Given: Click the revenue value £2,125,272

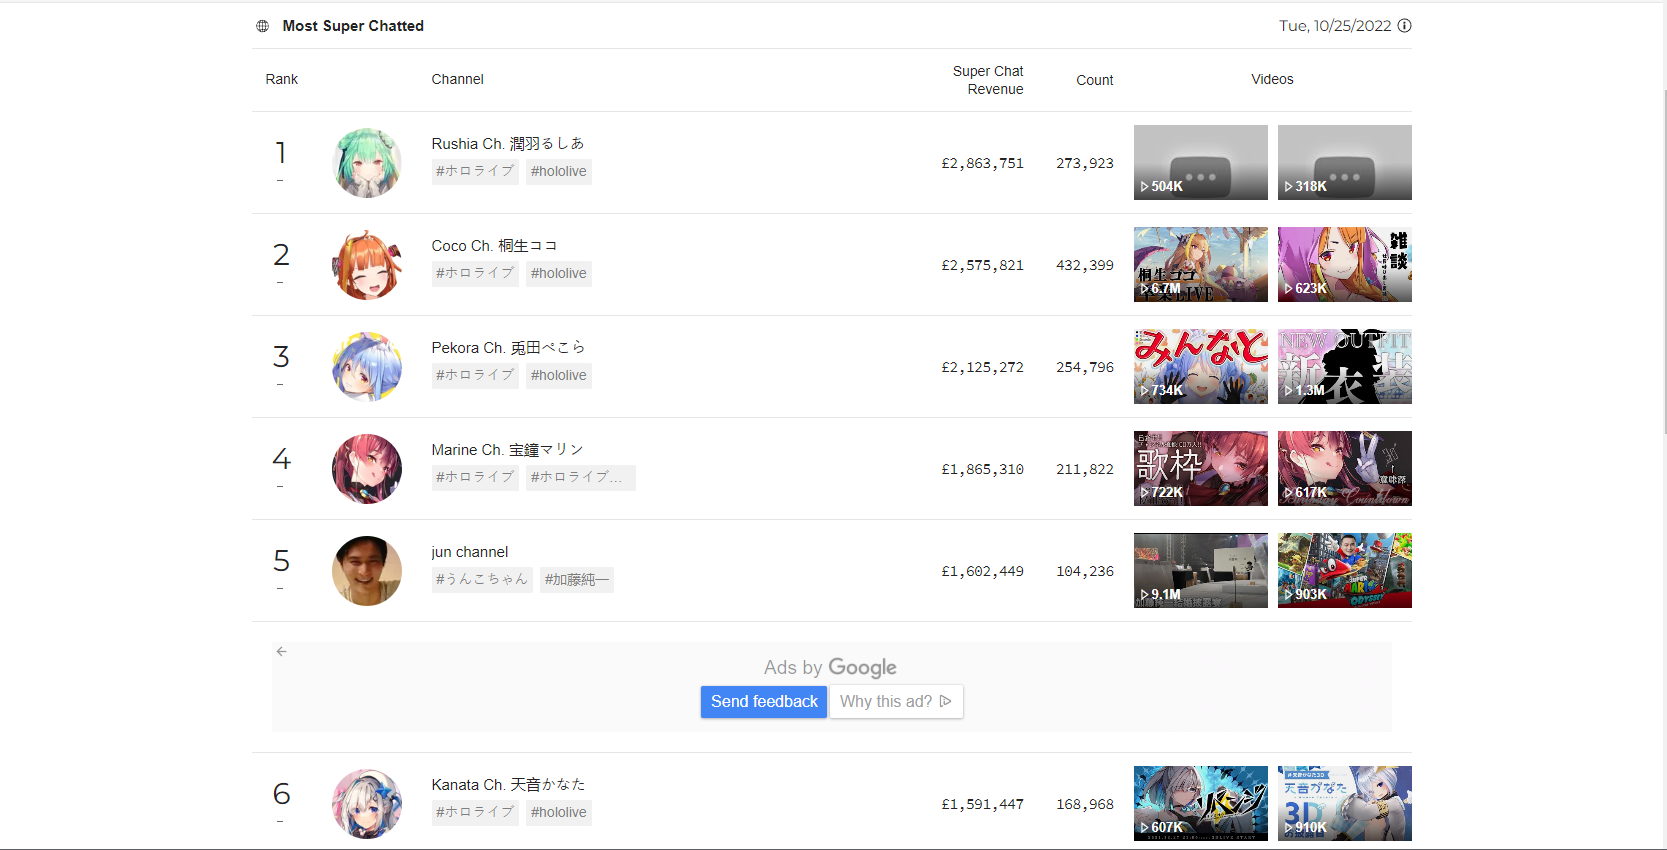Looking at the screenshot, I should coord(982,367).
